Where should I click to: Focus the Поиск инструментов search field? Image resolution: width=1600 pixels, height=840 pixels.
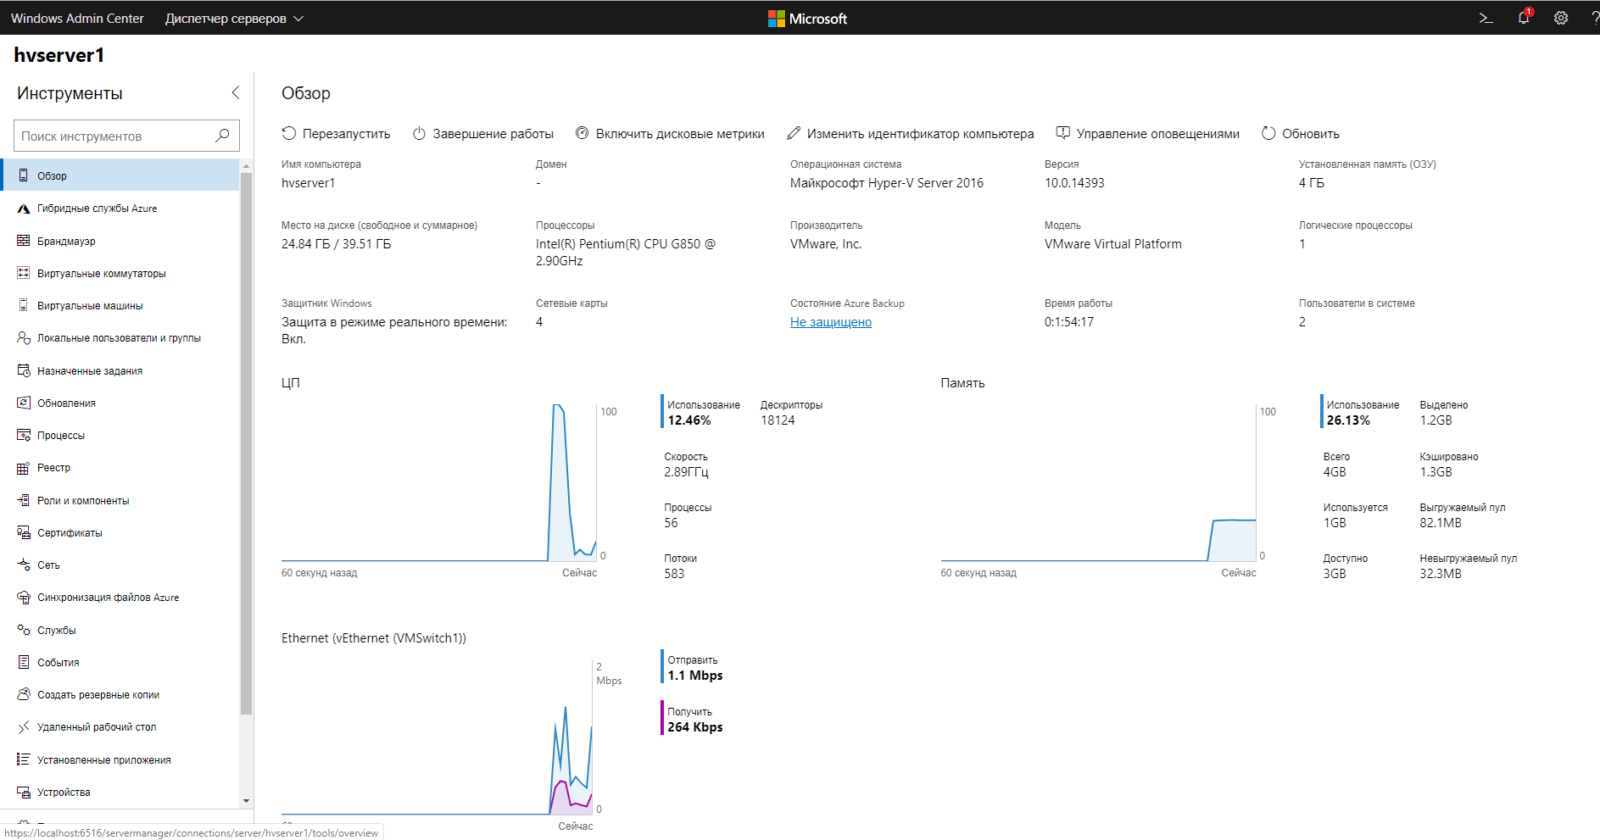(126, 136)
